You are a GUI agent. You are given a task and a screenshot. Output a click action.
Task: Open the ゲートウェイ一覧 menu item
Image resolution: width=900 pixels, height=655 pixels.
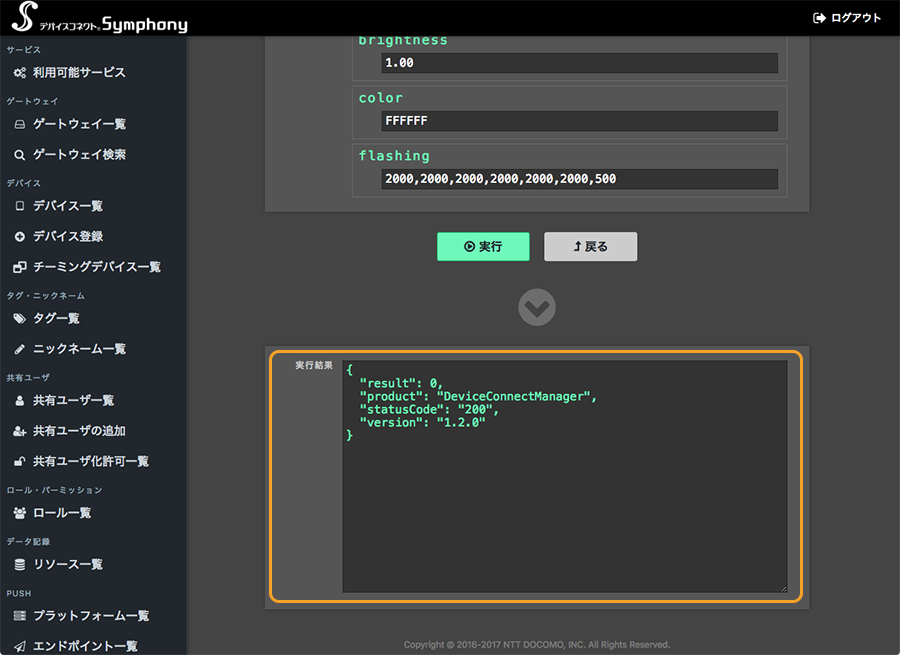coord(79,125)
